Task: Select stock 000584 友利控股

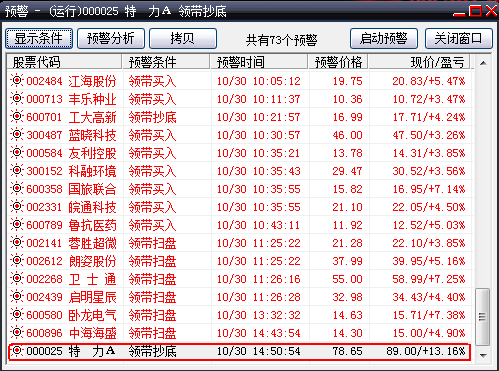Action: (x=71, y=153)
